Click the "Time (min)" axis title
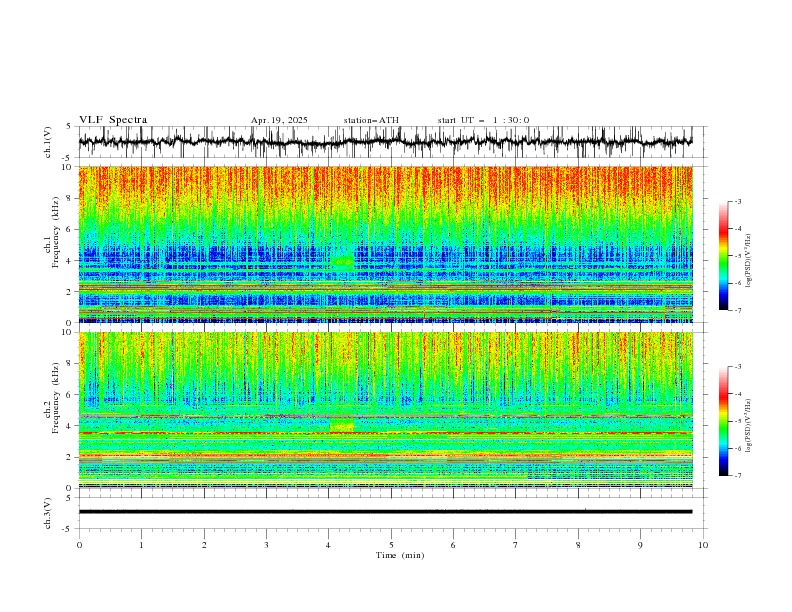Screen dimensions: 792x612 (400, 555)
